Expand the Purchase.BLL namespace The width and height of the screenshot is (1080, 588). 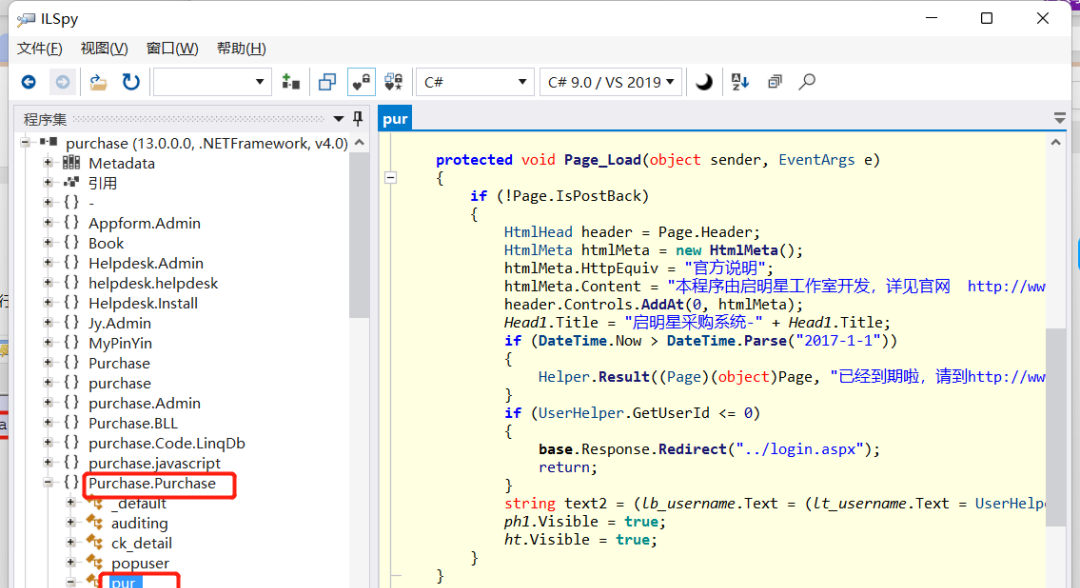coord(48,422)
